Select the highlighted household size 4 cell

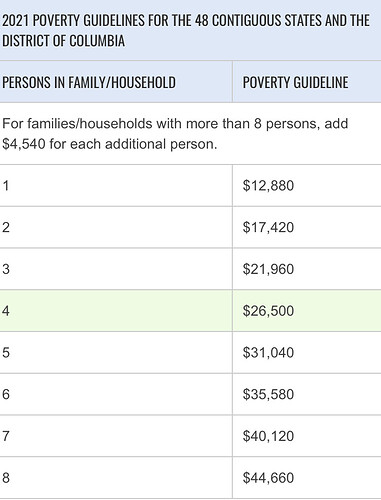pos(116,311)
